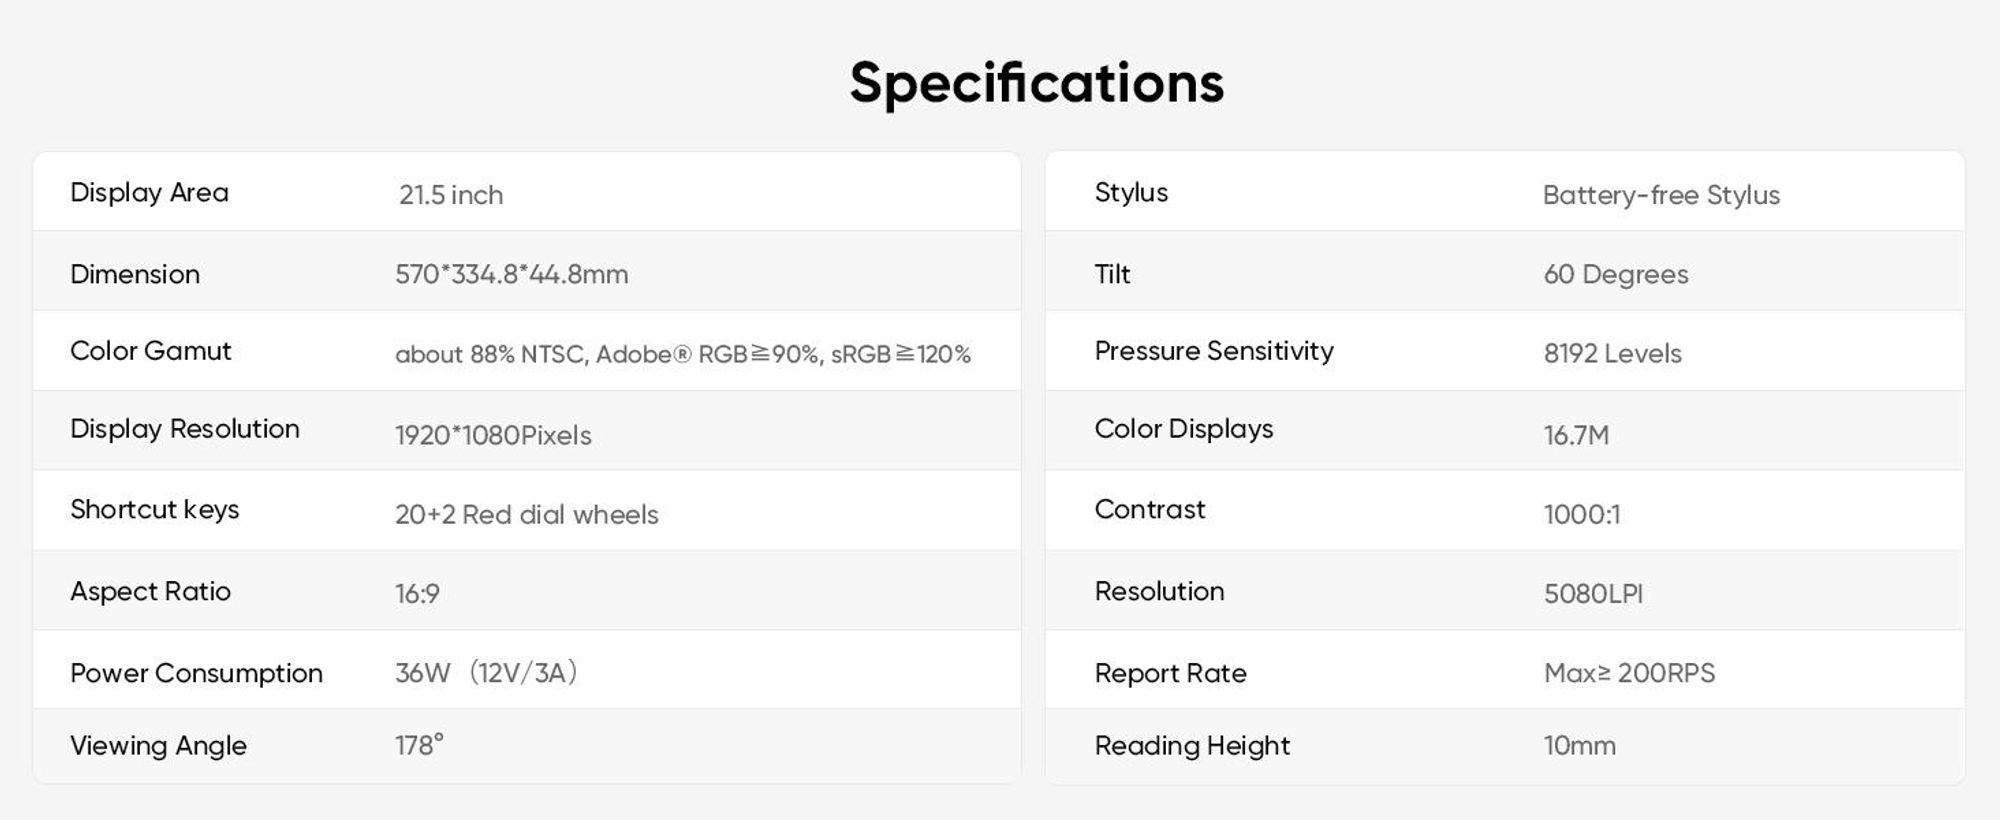Select the Battery-free Stylus value
Screen dimensions: 2000x820
coord(1661,195)
